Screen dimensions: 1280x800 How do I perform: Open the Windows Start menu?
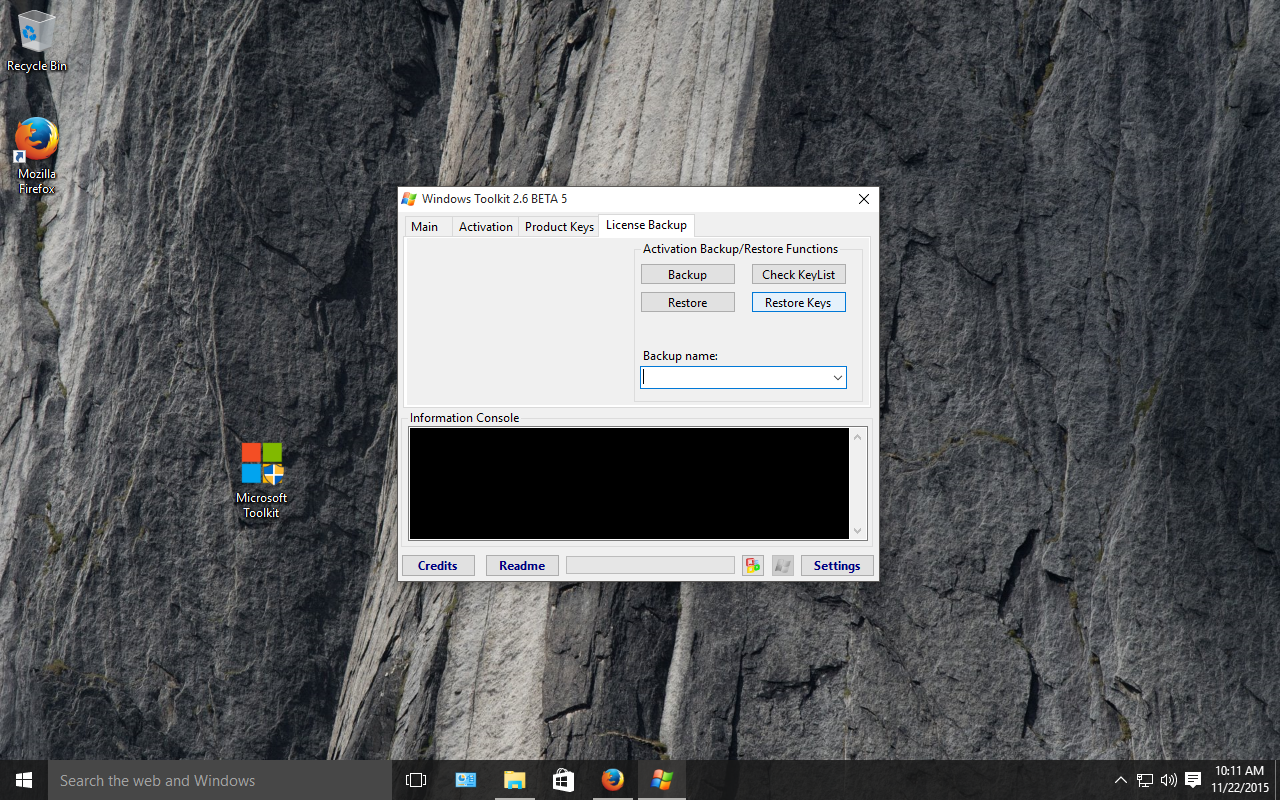point(24,780)
